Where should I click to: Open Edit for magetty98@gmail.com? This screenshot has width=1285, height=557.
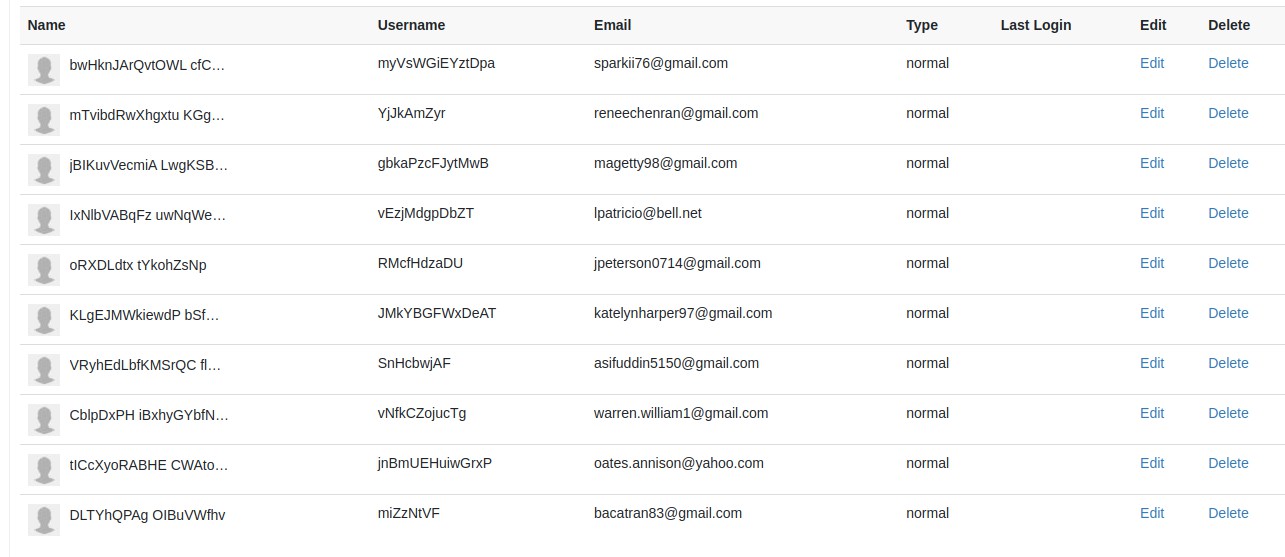pyautogui.click(x=1152, y=163)
